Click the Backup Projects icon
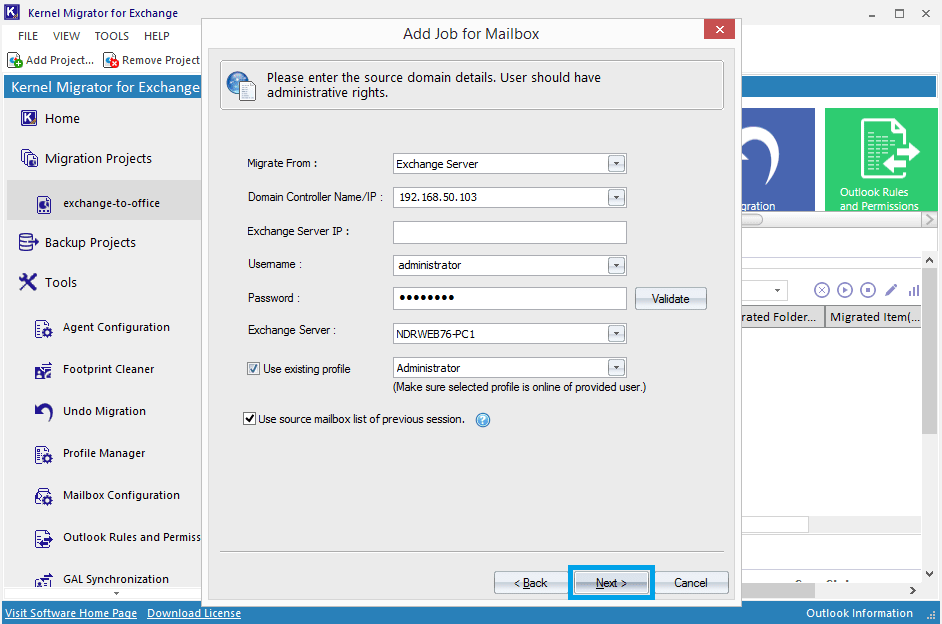942x624 pixels. coord(28,242)
